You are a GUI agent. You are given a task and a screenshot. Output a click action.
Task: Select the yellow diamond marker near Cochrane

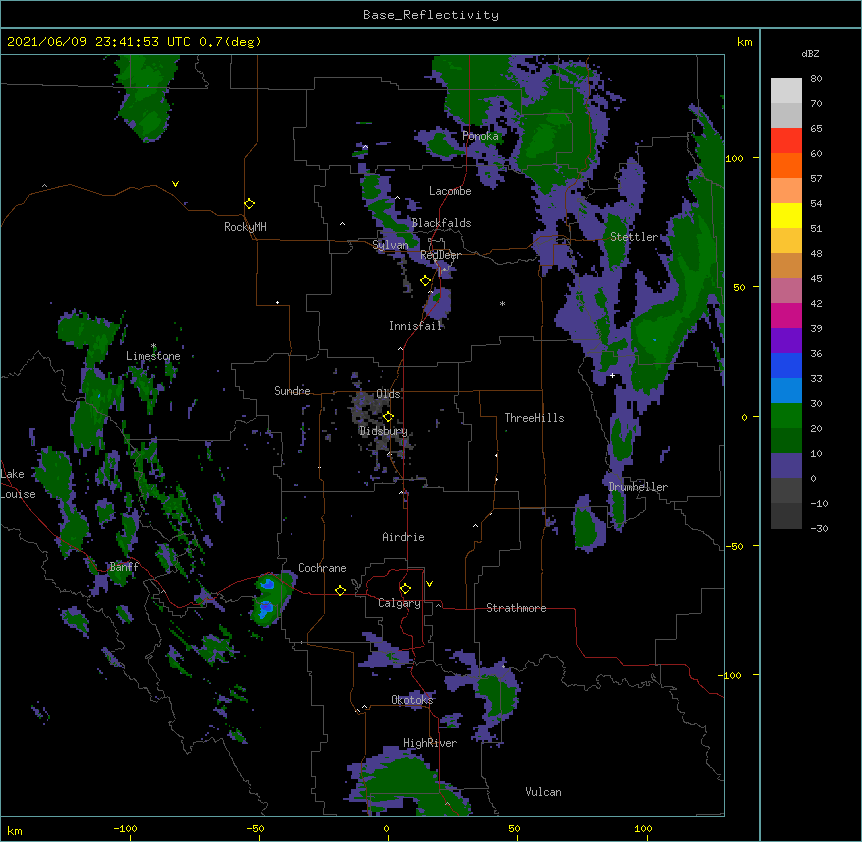340,590
